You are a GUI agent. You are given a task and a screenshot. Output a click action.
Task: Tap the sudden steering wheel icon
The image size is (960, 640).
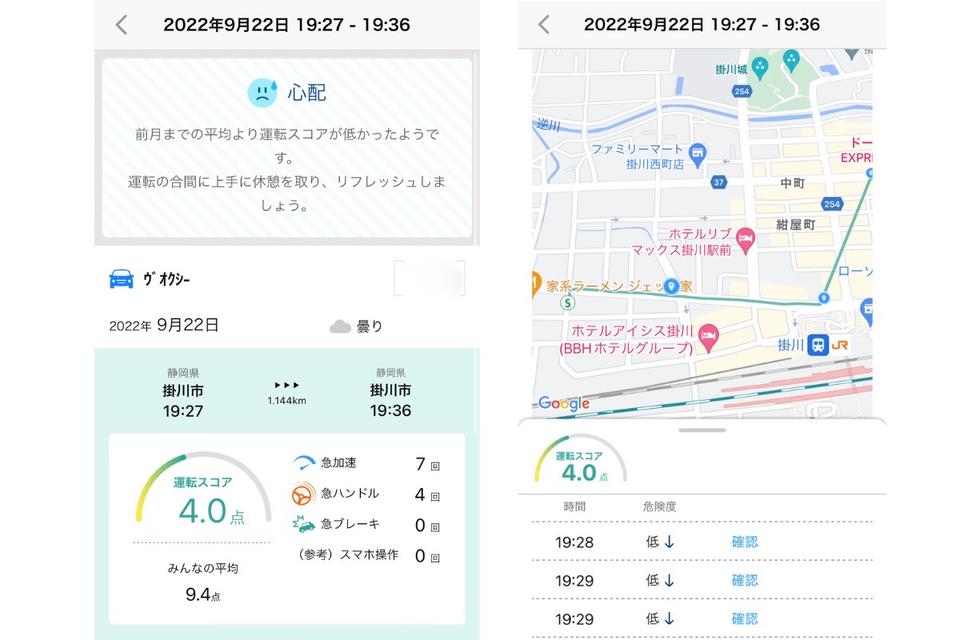point(302,494)
